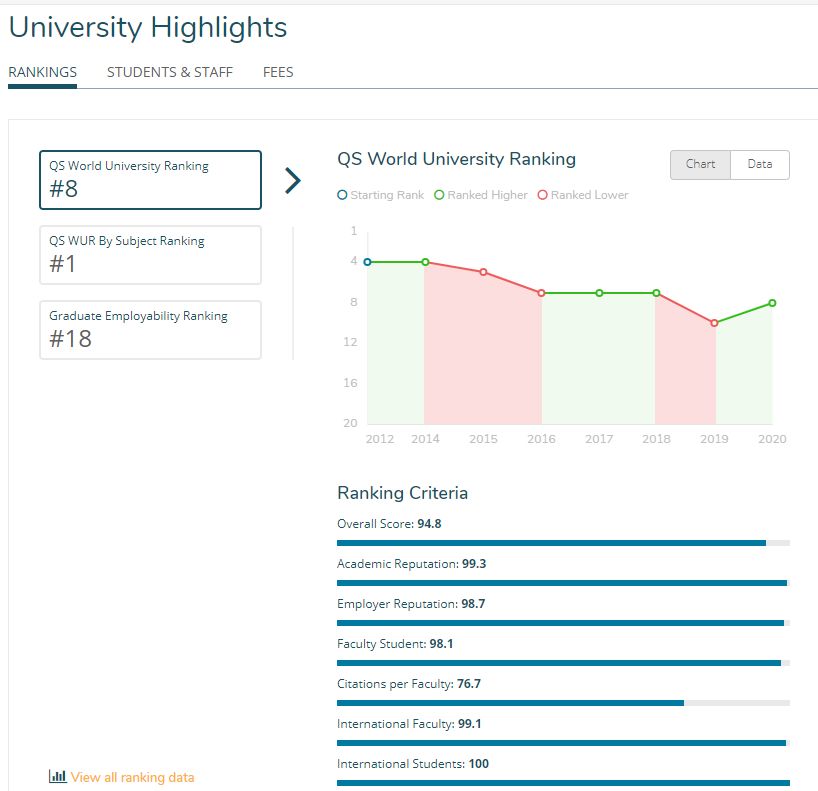Click the 2016 data point on chart

click(542, 293)
